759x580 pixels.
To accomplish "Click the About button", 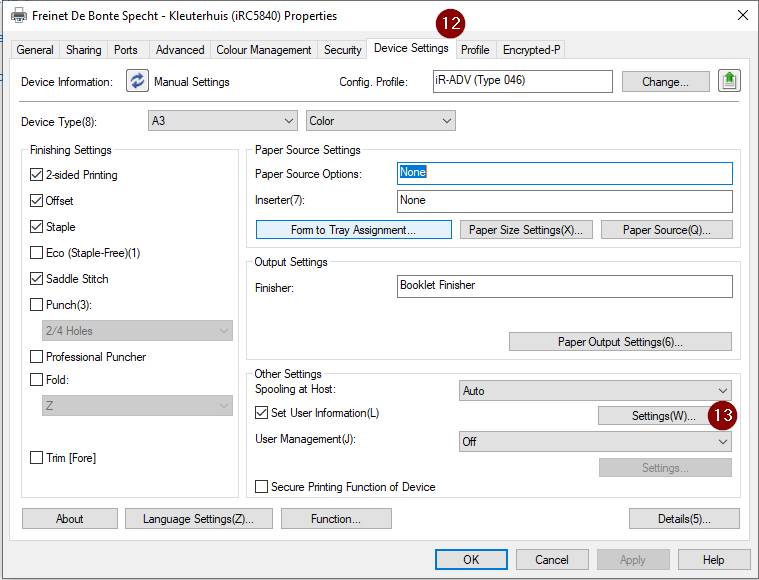I will pos(70,519).
